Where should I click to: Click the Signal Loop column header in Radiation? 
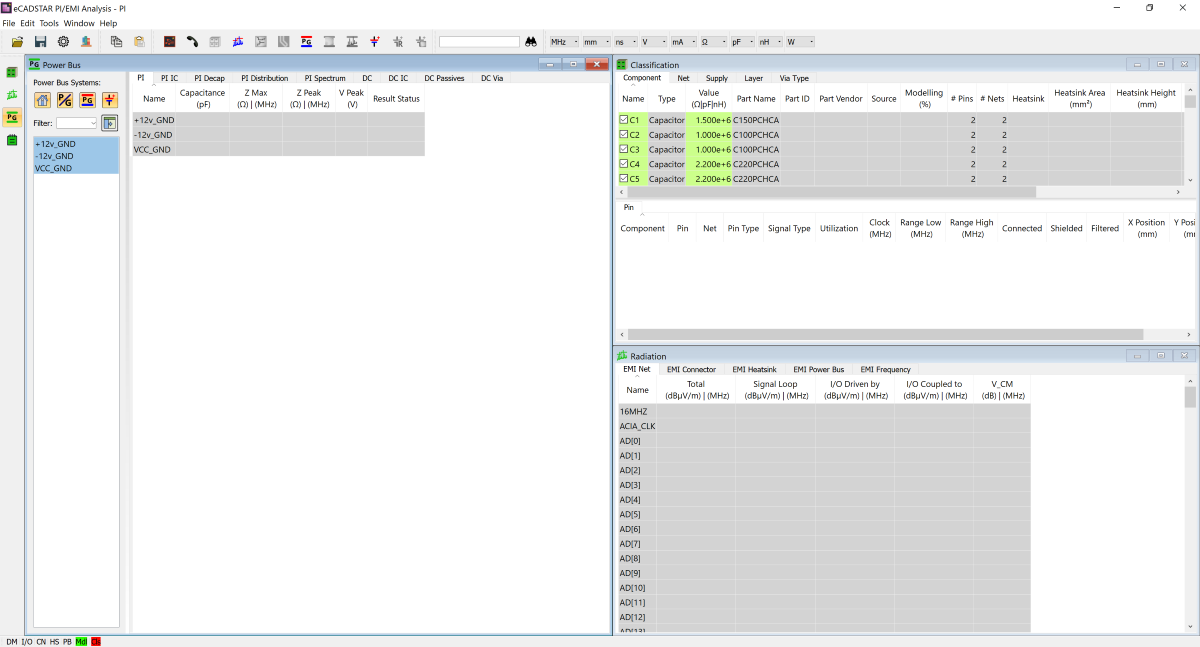(x=775, y=390)
